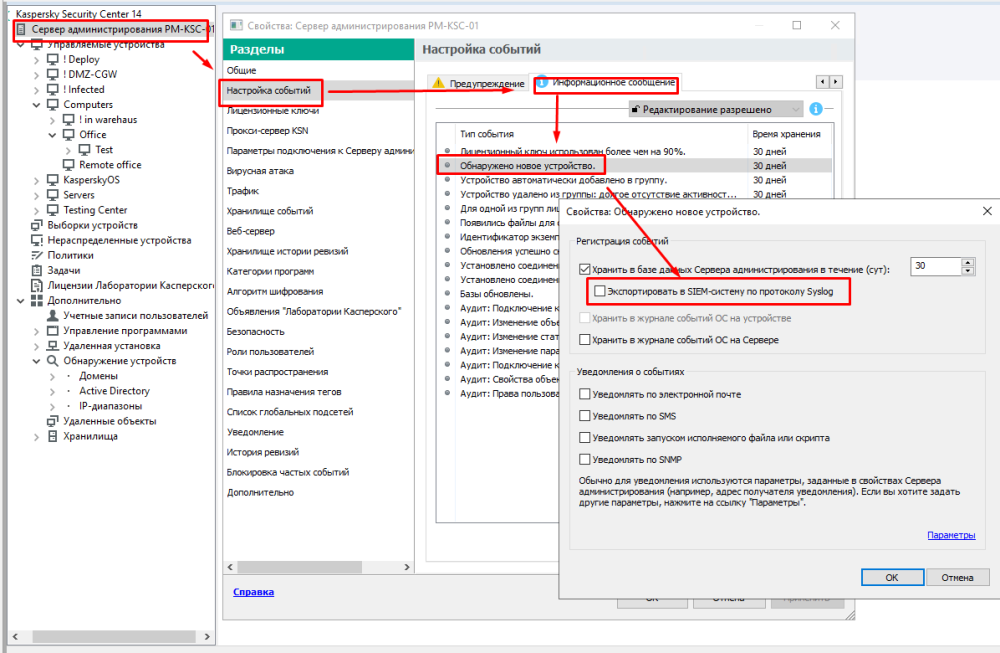Image resolution: width=1000 pixels, height=653 pixels.
Task: Enable Экспортировать в SIEM-систему по протоколу Syslog
Action: (x=599, y=291)
